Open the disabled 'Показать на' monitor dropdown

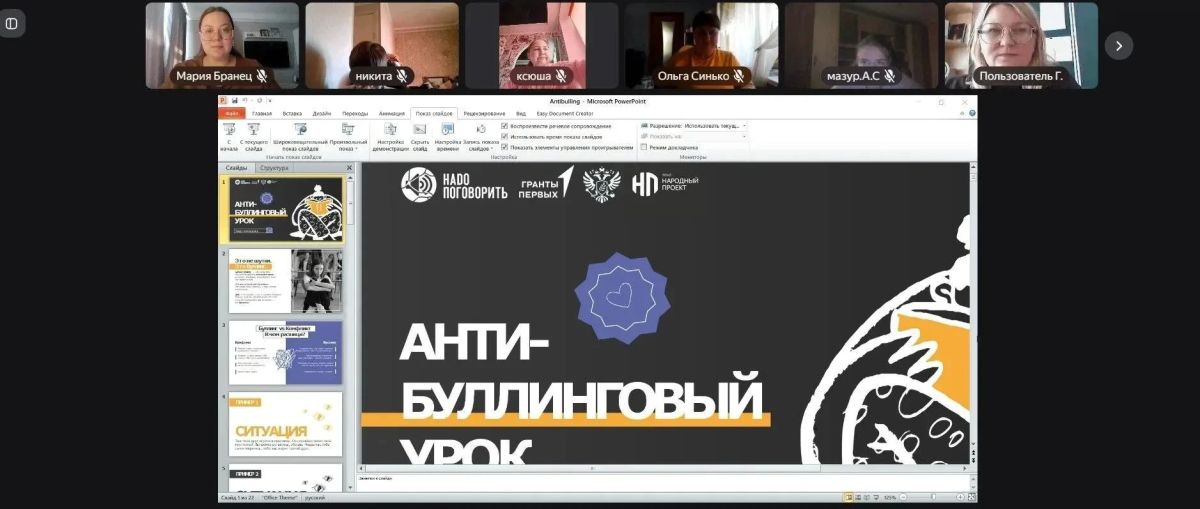[694, 136]
